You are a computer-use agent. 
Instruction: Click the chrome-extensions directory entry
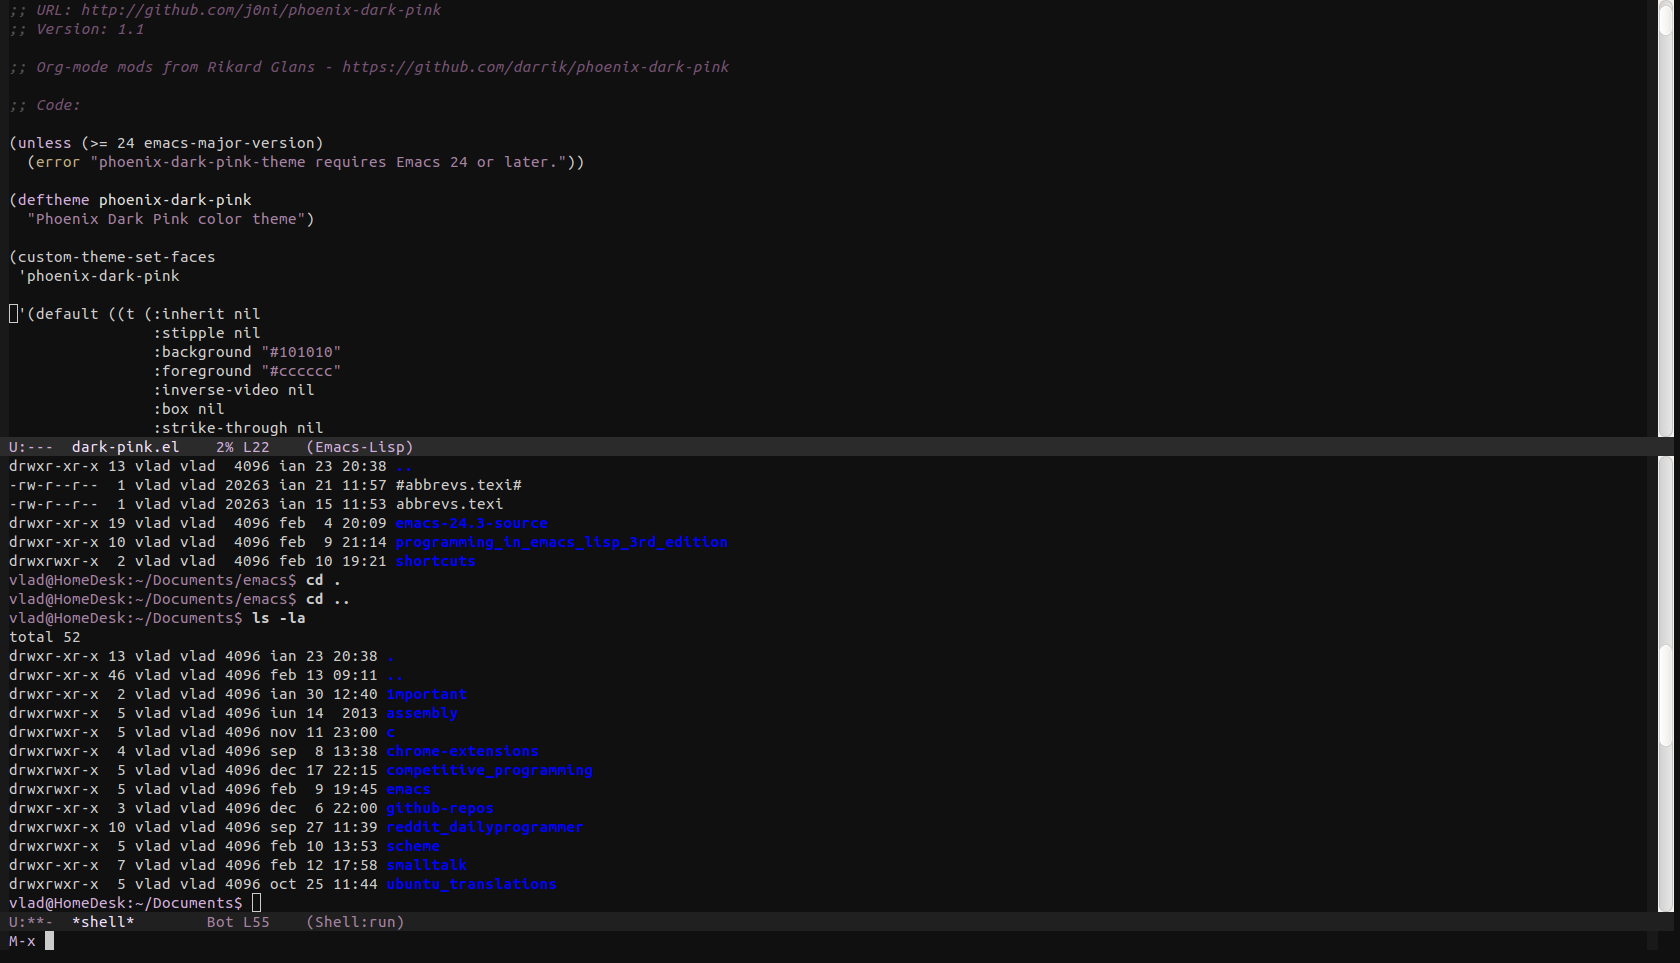click(462, 751)
